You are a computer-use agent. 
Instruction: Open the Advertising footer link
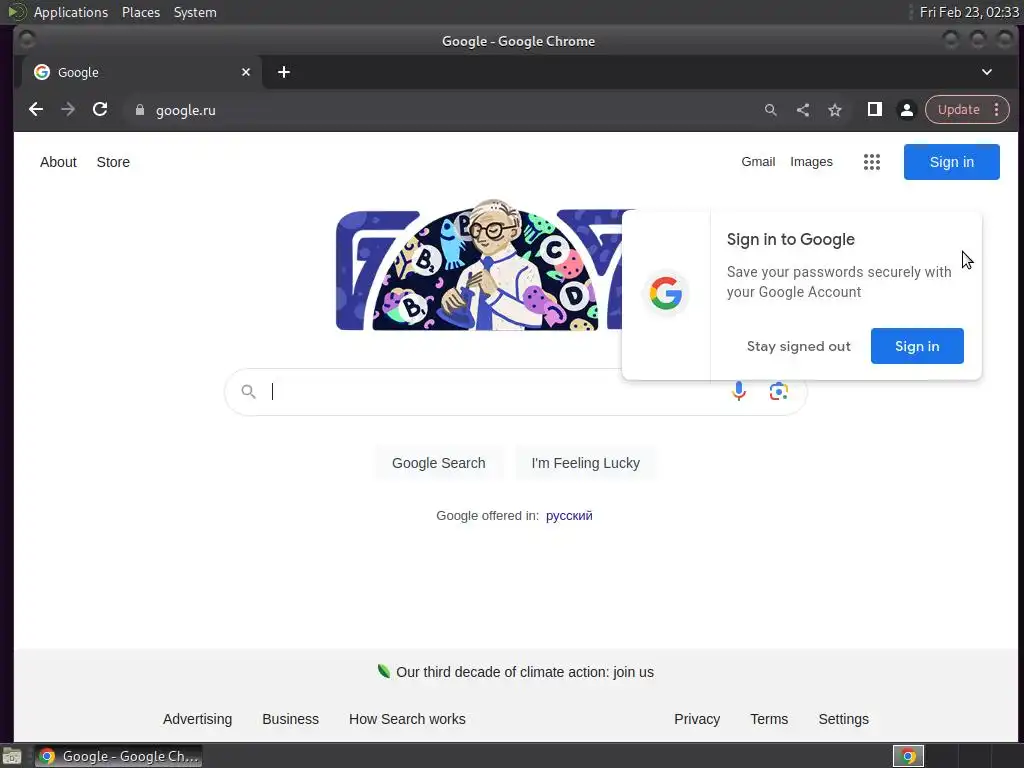click(x=197, y=719)
